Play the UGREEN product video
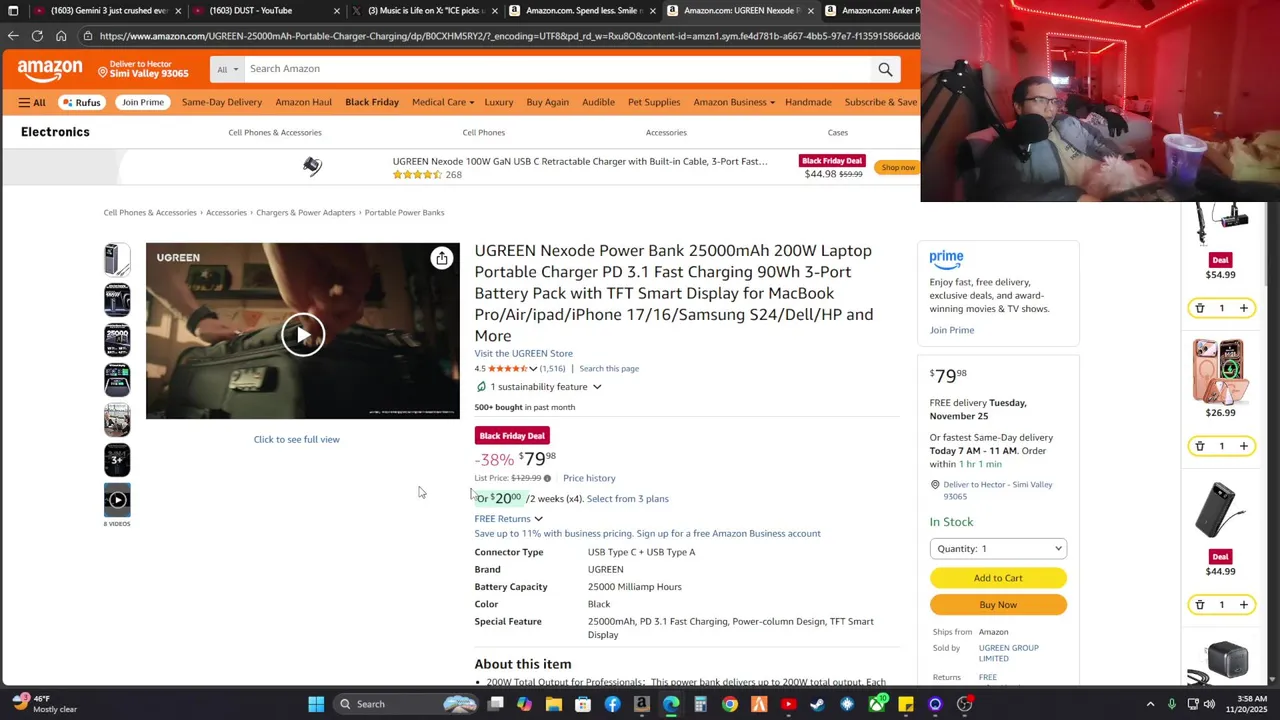This screenshot has width=1280, height=720. (x=303, y=334)
